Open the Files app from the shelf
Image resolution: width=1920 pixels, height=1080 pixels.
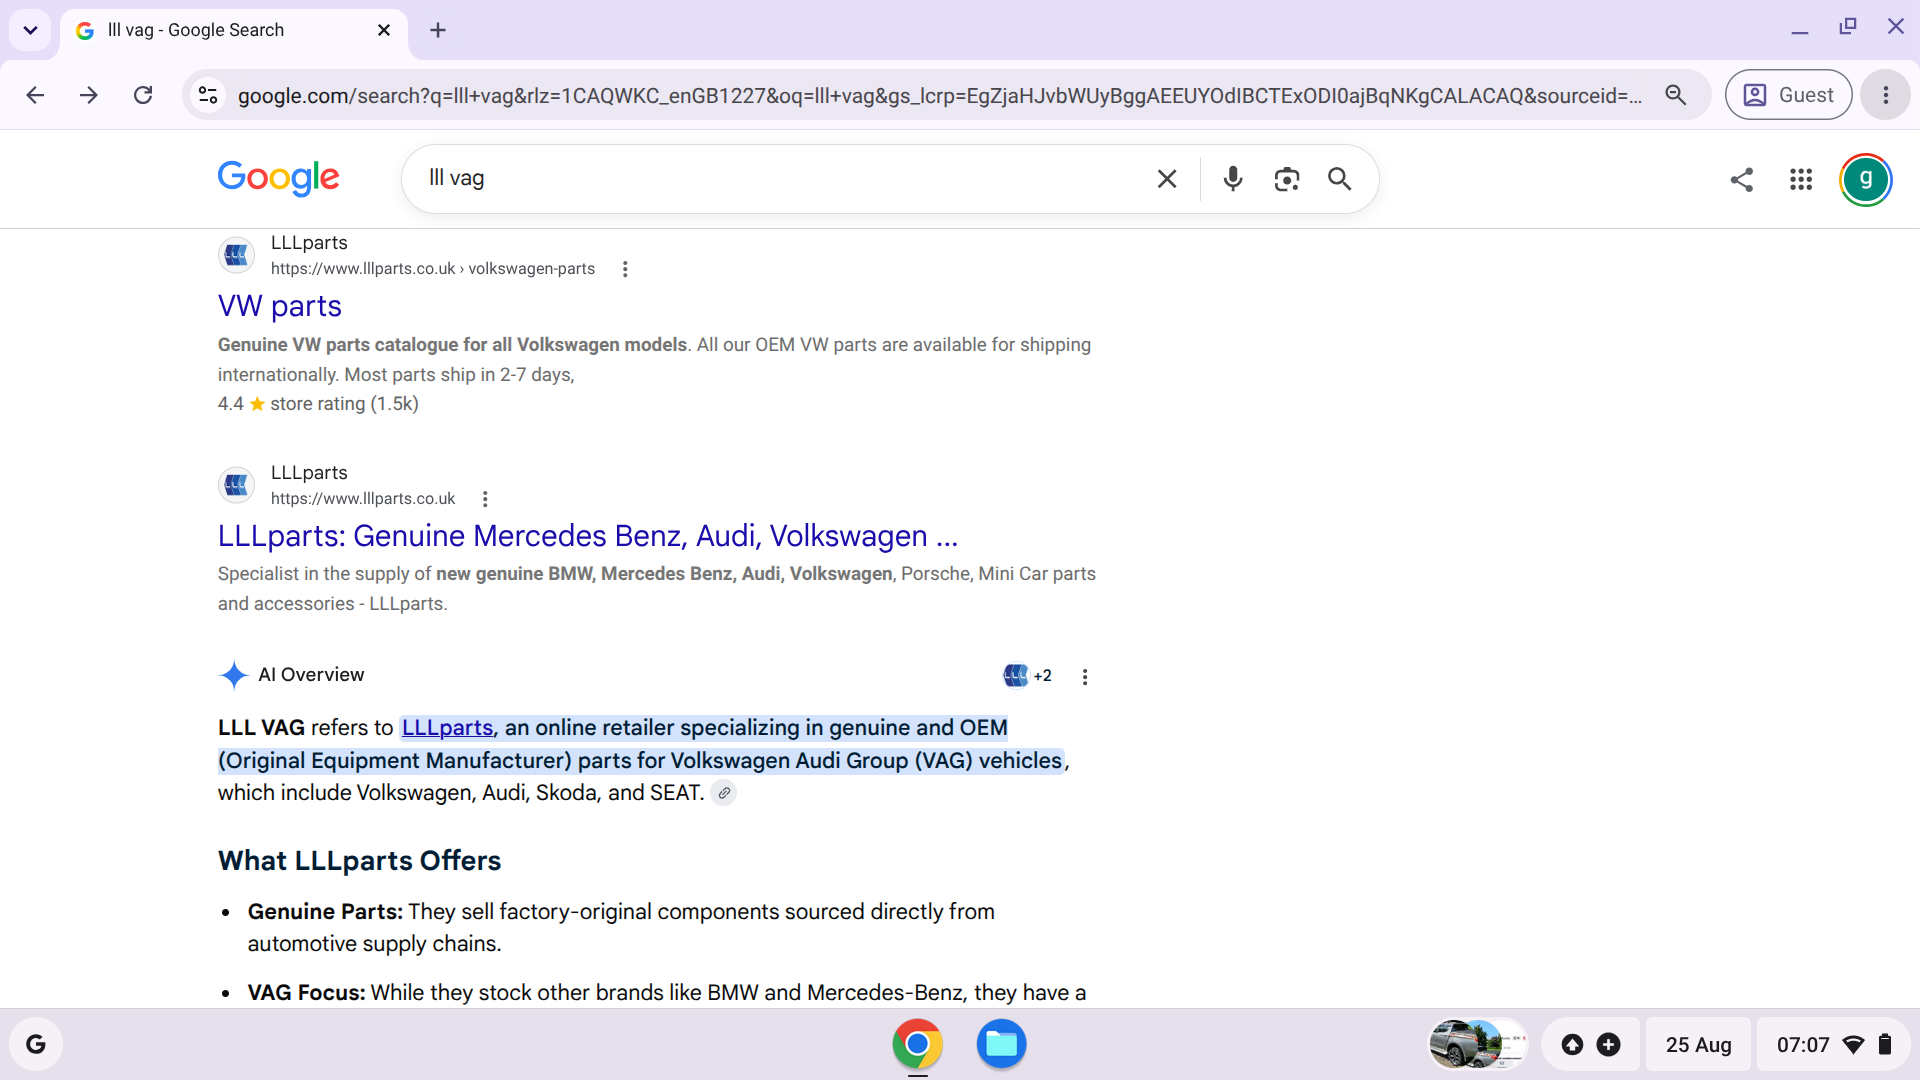1001,1045
